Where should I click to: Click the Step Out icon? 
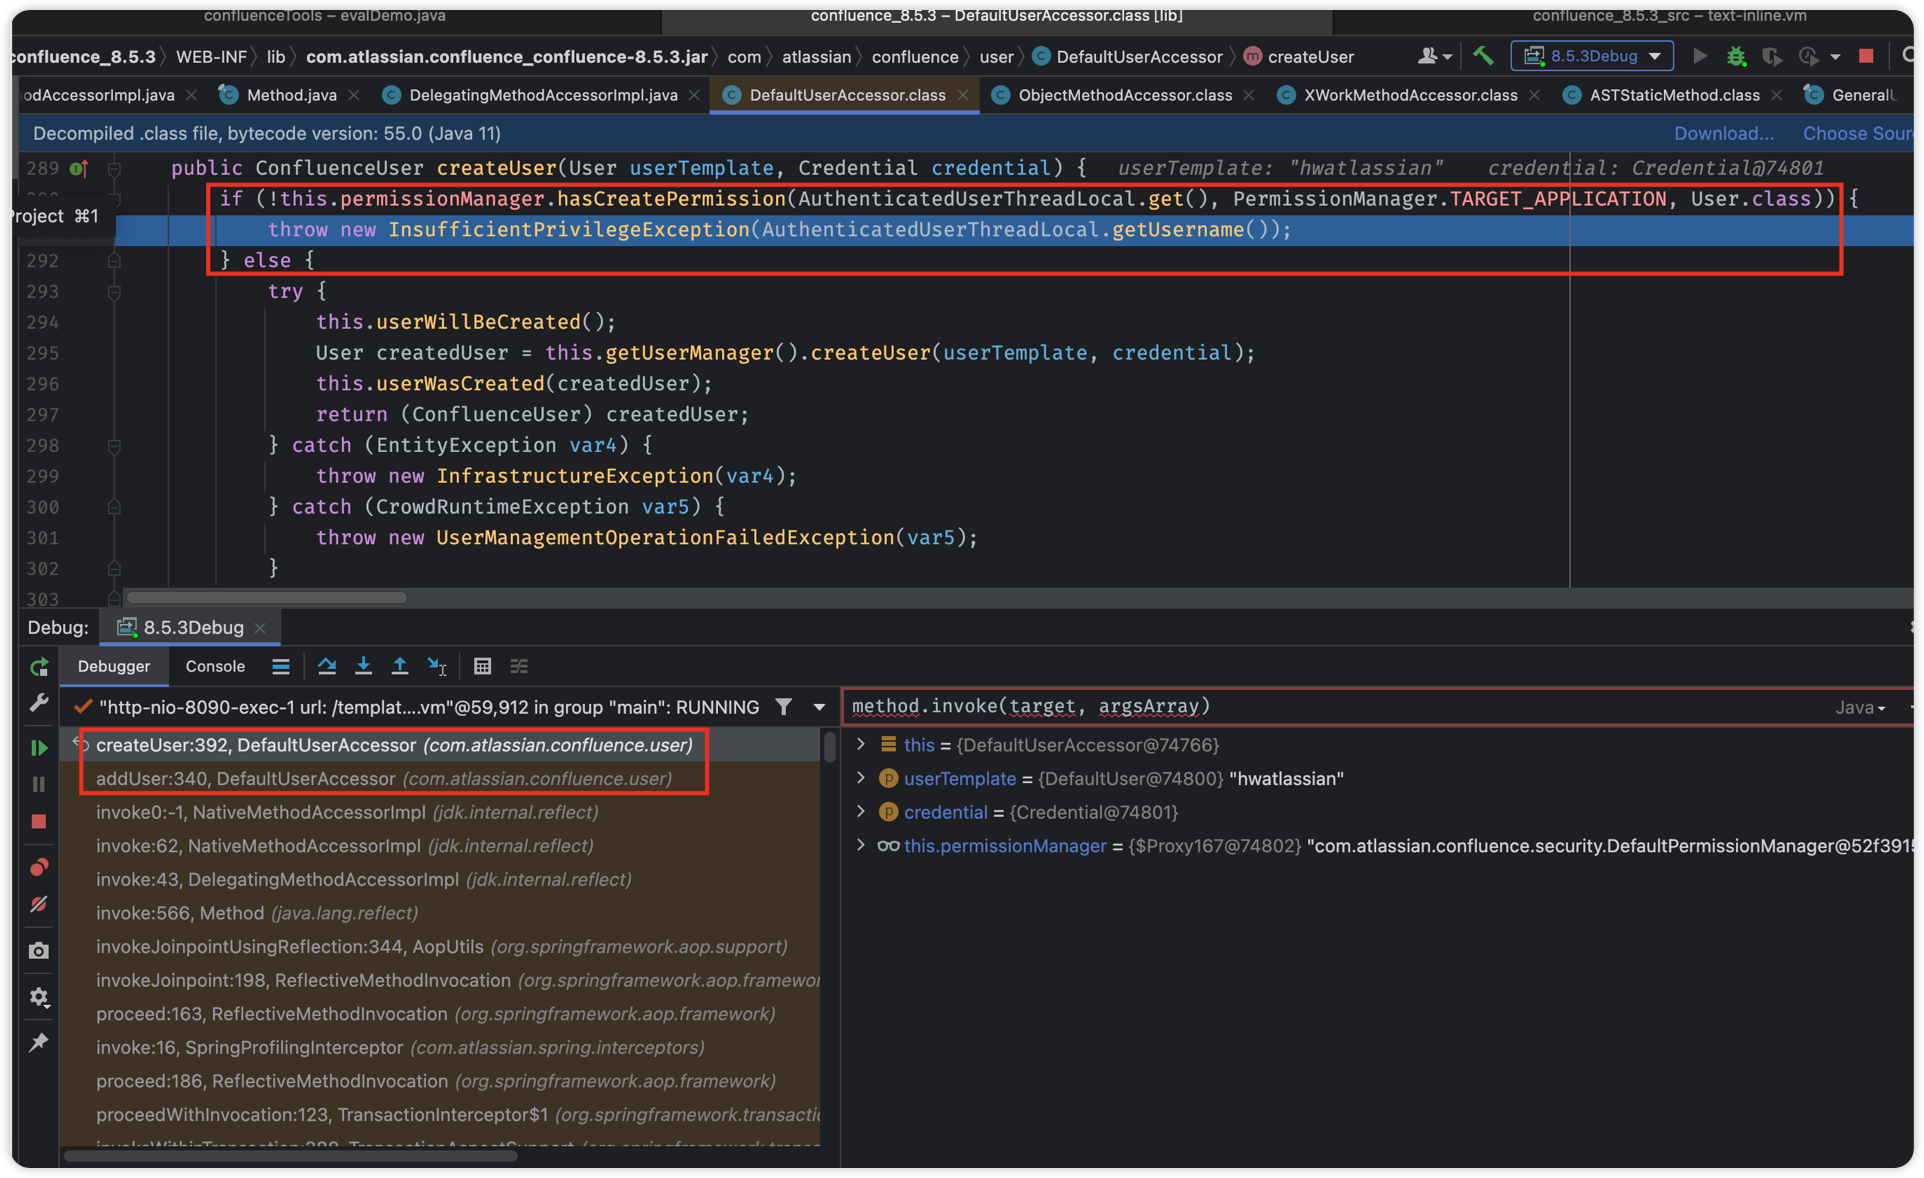tap(399, 666)
